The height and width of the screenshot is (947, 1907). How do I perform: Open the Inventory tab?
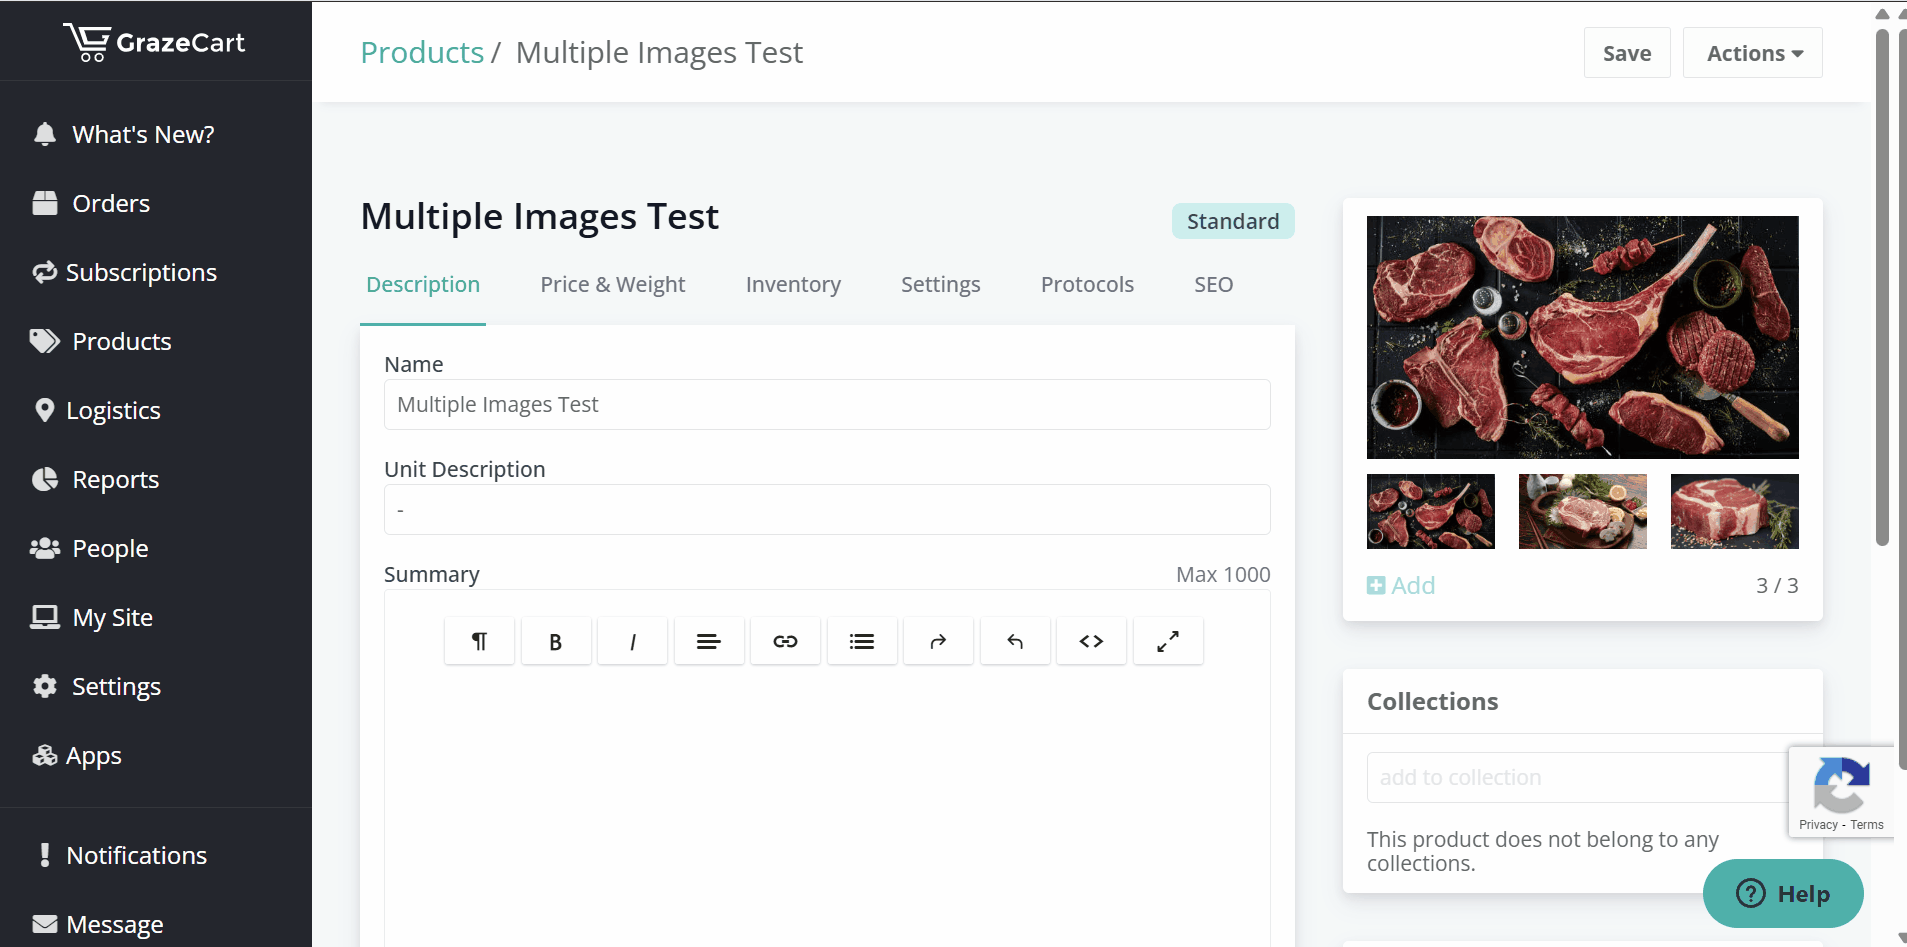(793, 285)
